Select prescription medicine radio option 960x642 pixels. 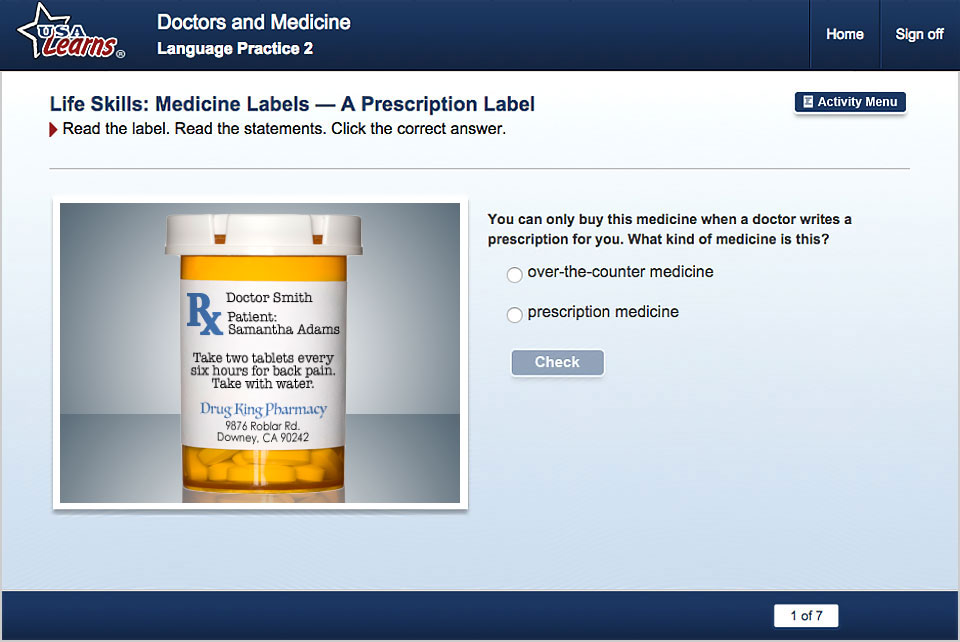(514, 315)
